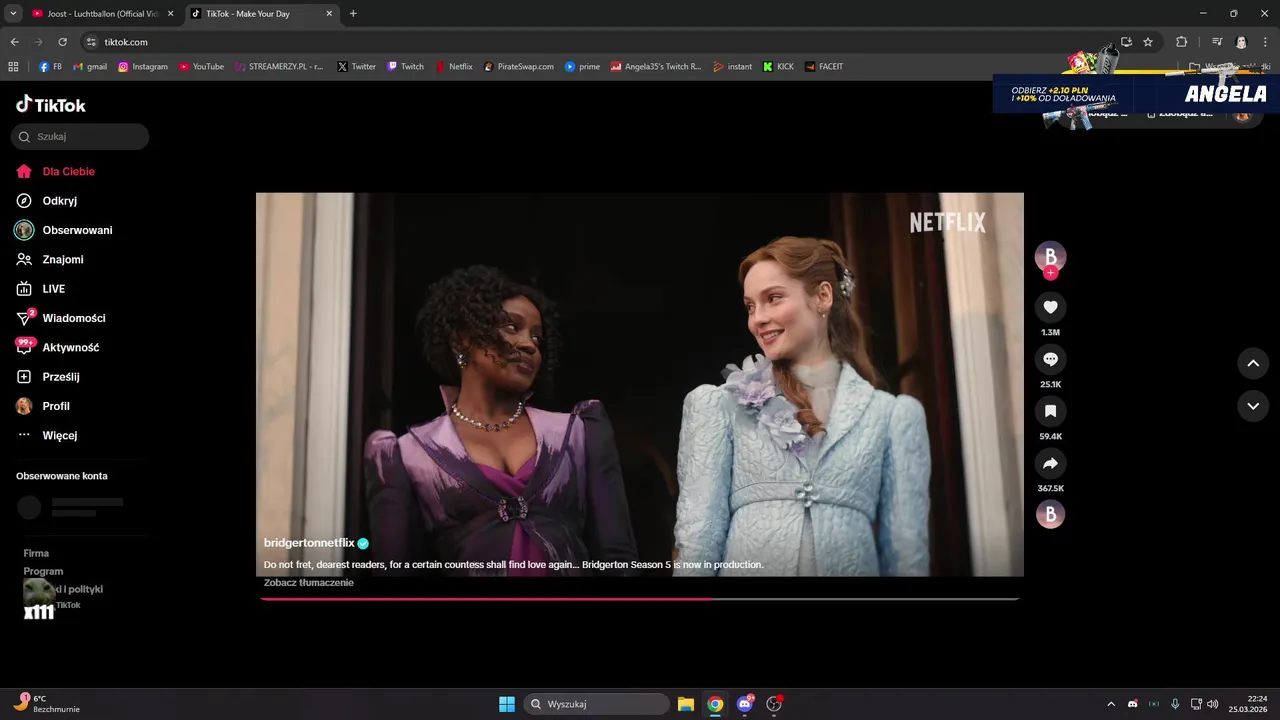Click the video to pause playback
1280x720 pixels.
click(x=640, y=385)
